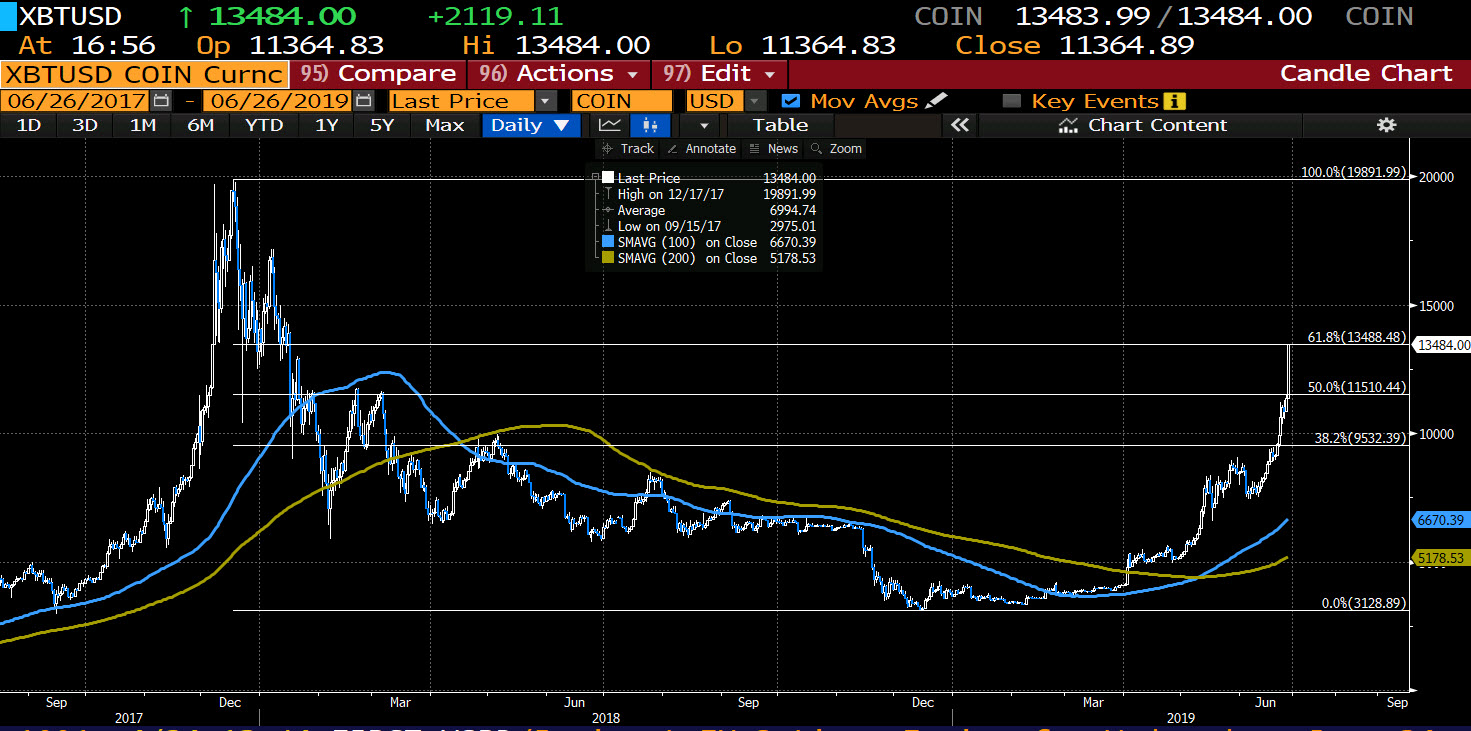Open the 95) Compare function
The height and width of the screenshot is (731, 1471).
tap(379, 74)
